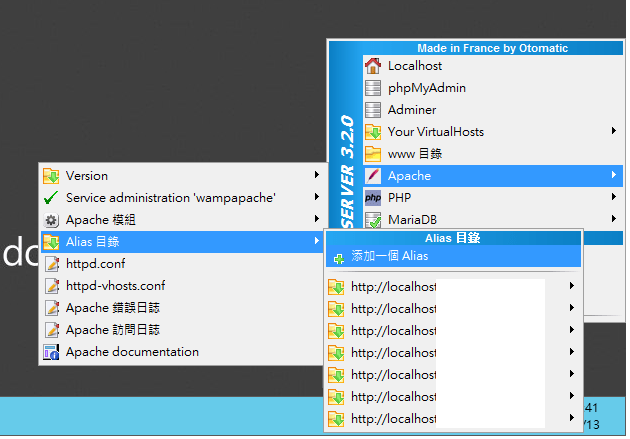Image resolution: width=630 pixels, height=439 pixels.
Task: Open Apache 錯誤日誌 log file
Action: point(112,308)
